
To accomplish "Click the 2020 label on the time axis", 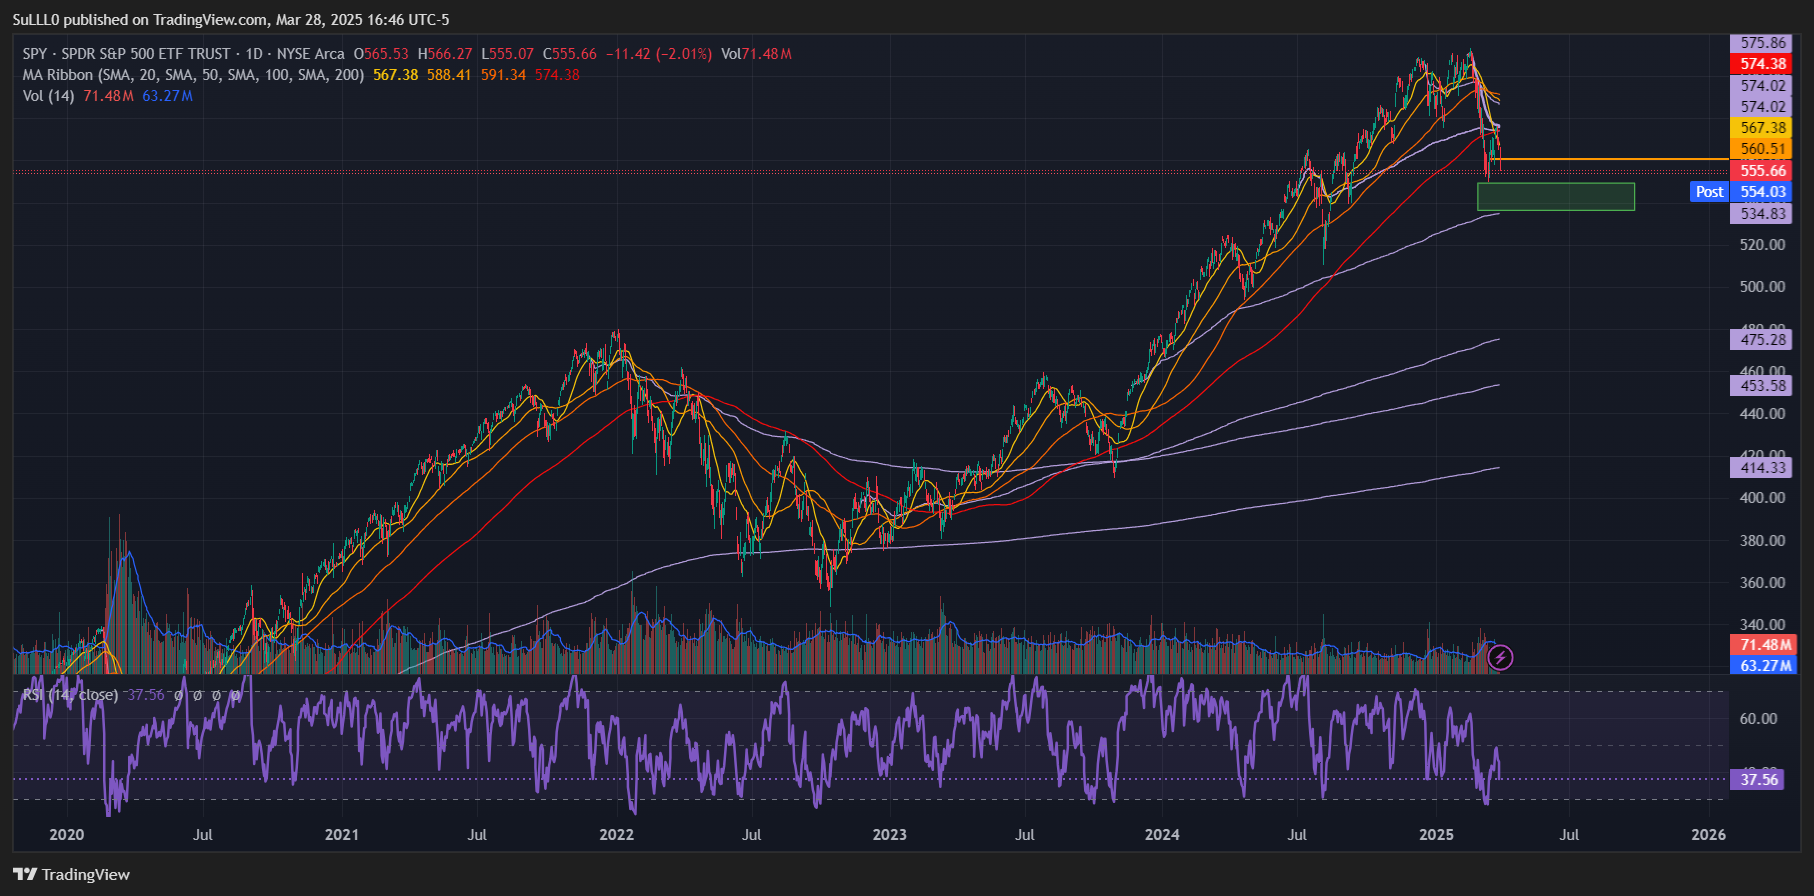I will click(67, 834).
